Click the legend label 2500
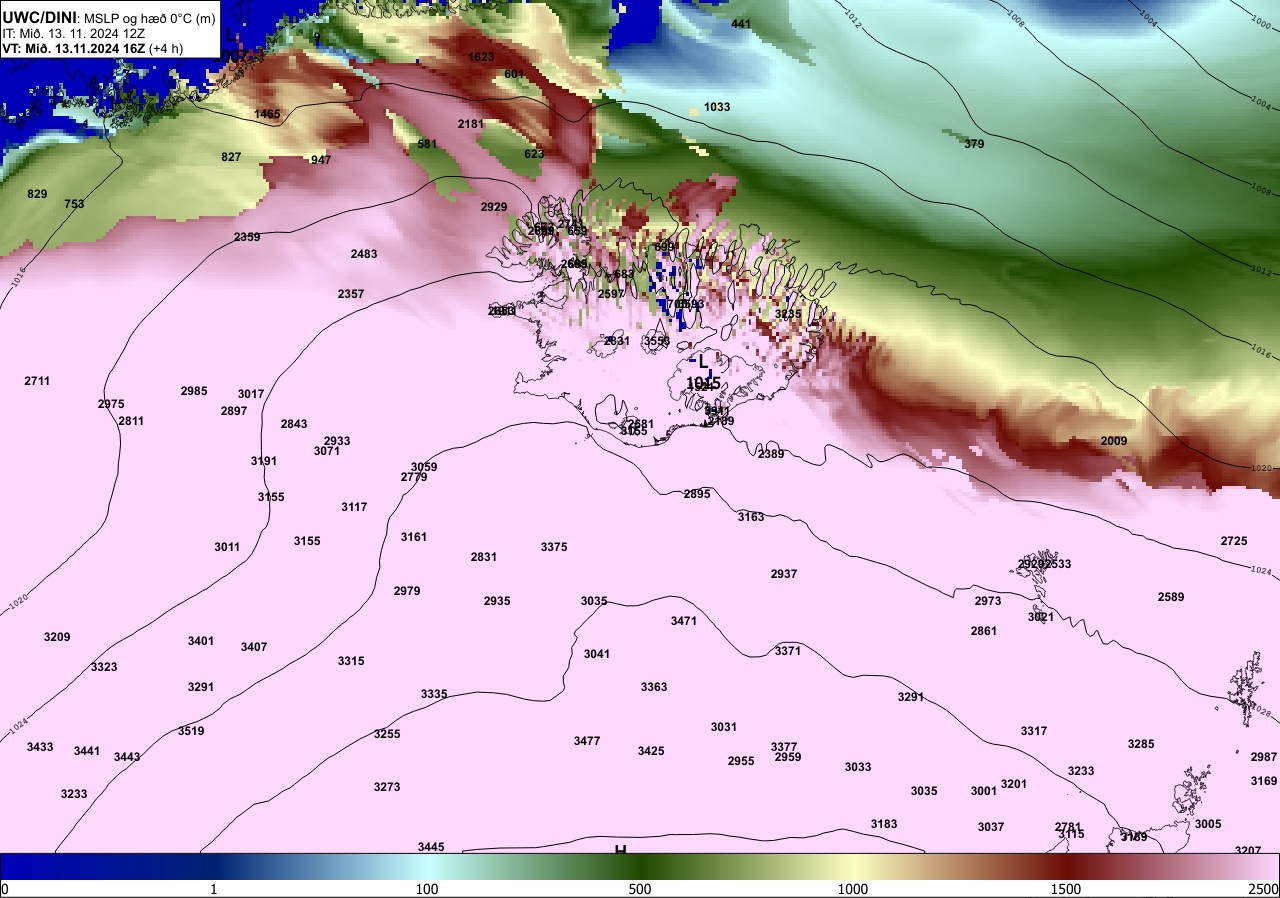Viewport: 1280px width, 898px height. tap(1264, 889)
